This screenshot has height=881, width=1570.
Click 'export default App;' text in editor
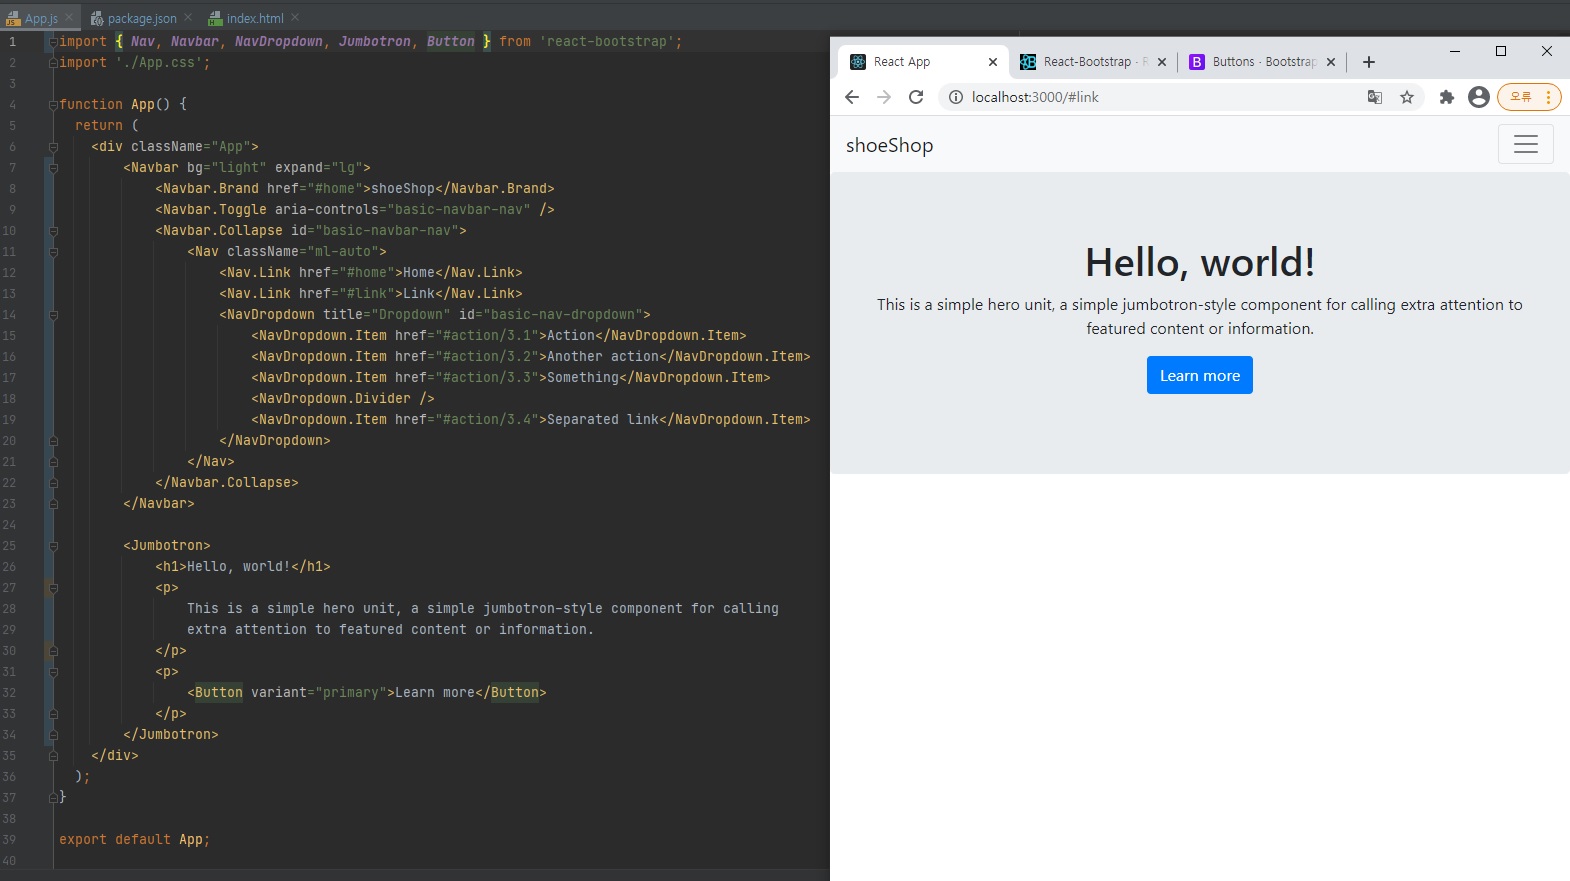pos(134,839)
